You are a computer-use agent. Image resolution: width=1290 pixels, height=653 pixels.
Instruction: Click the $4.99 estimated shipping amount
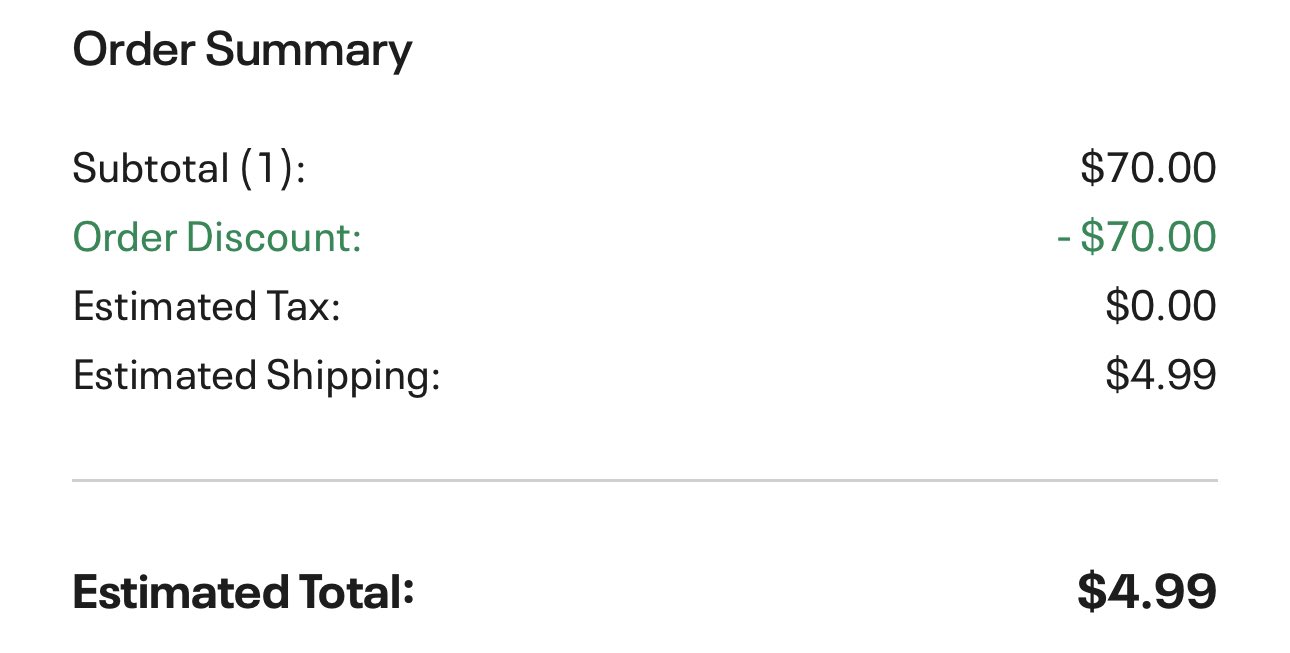pos(1161,375)
